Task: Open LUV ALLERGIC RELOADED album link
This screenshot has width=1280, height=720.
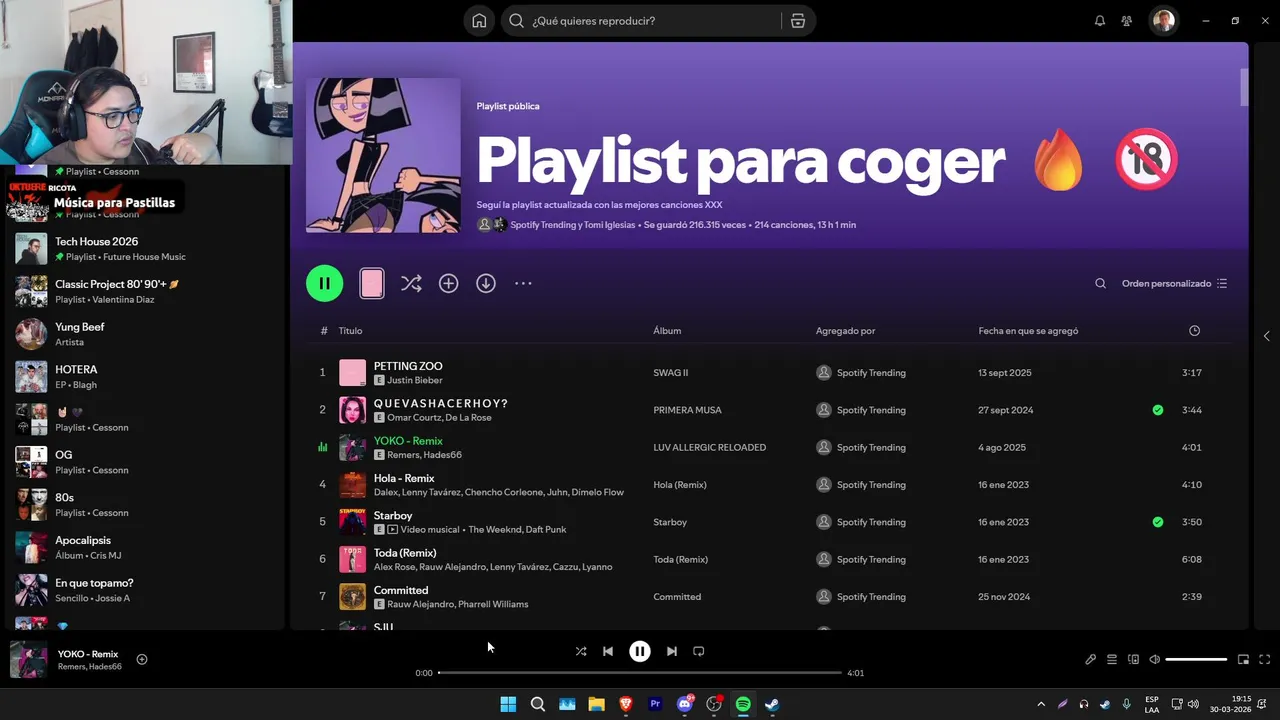Action: click(709, 447)
